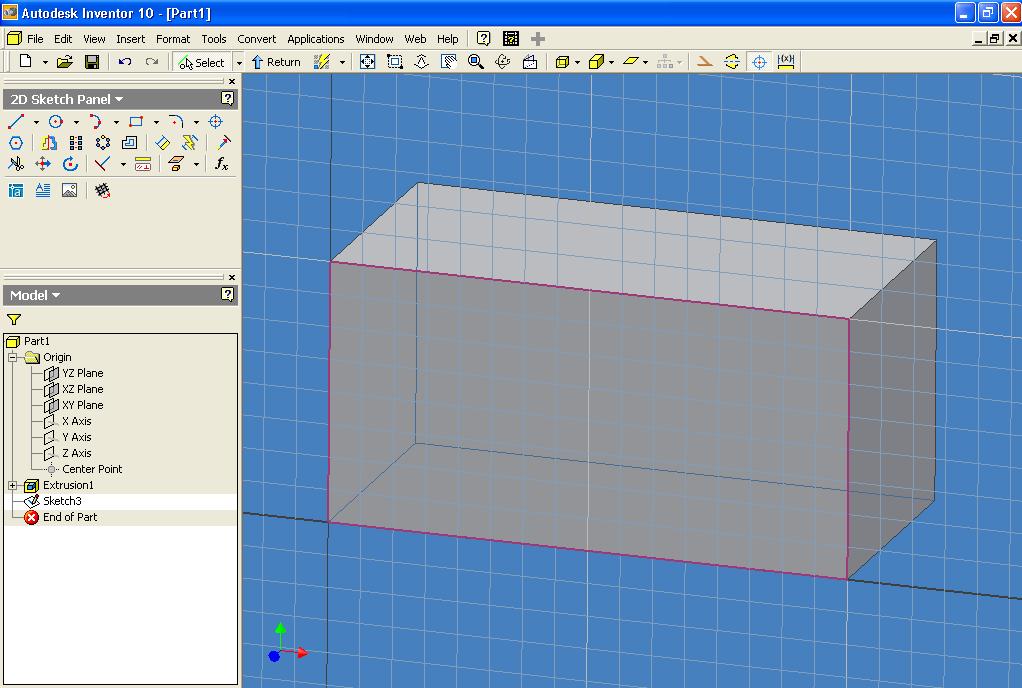
Task: Open the View menu
Action: 94,39
